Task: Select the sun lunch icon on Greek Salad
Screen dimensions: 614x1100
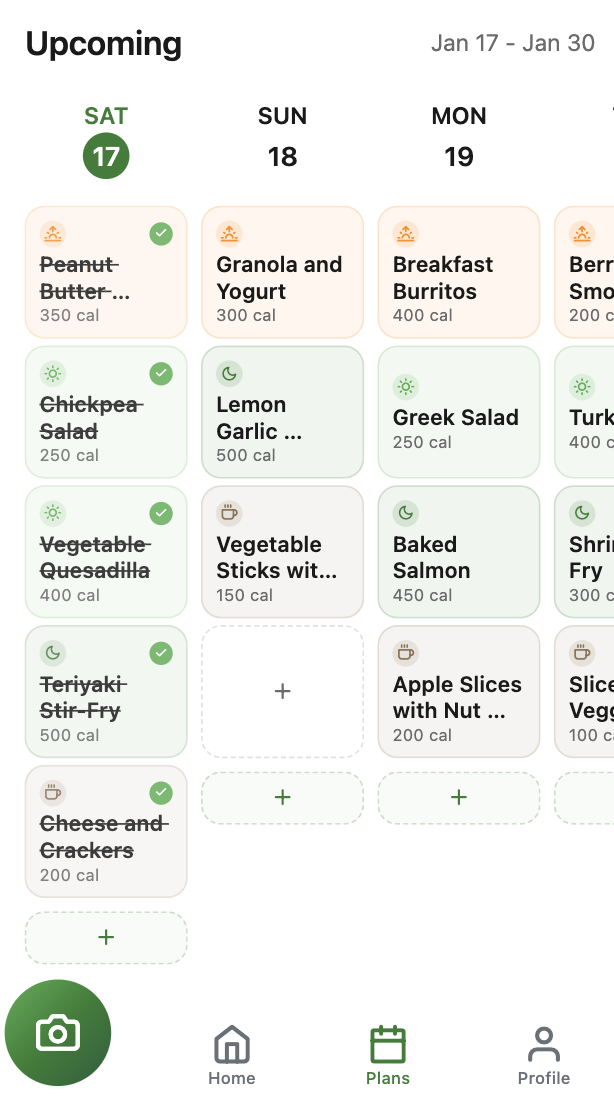Action: (405, 386)
